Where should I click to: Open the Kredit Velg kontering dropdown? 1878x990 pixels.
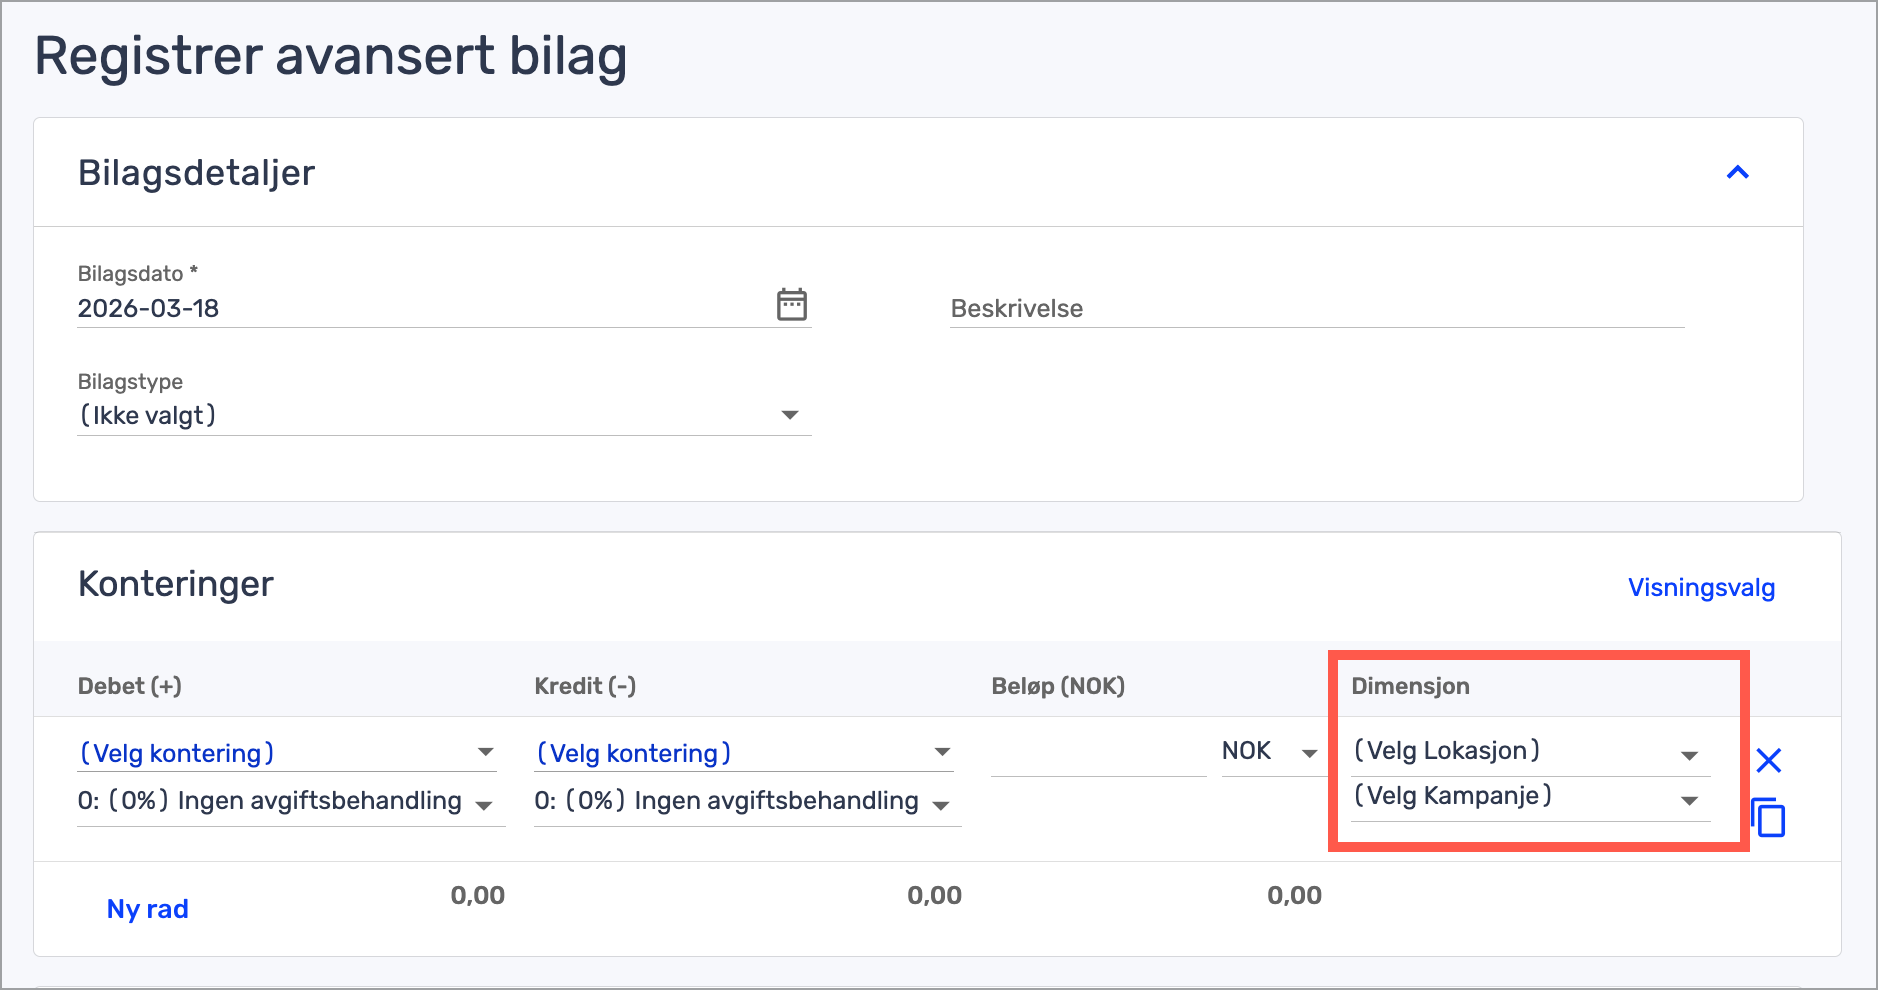[742, 753]
